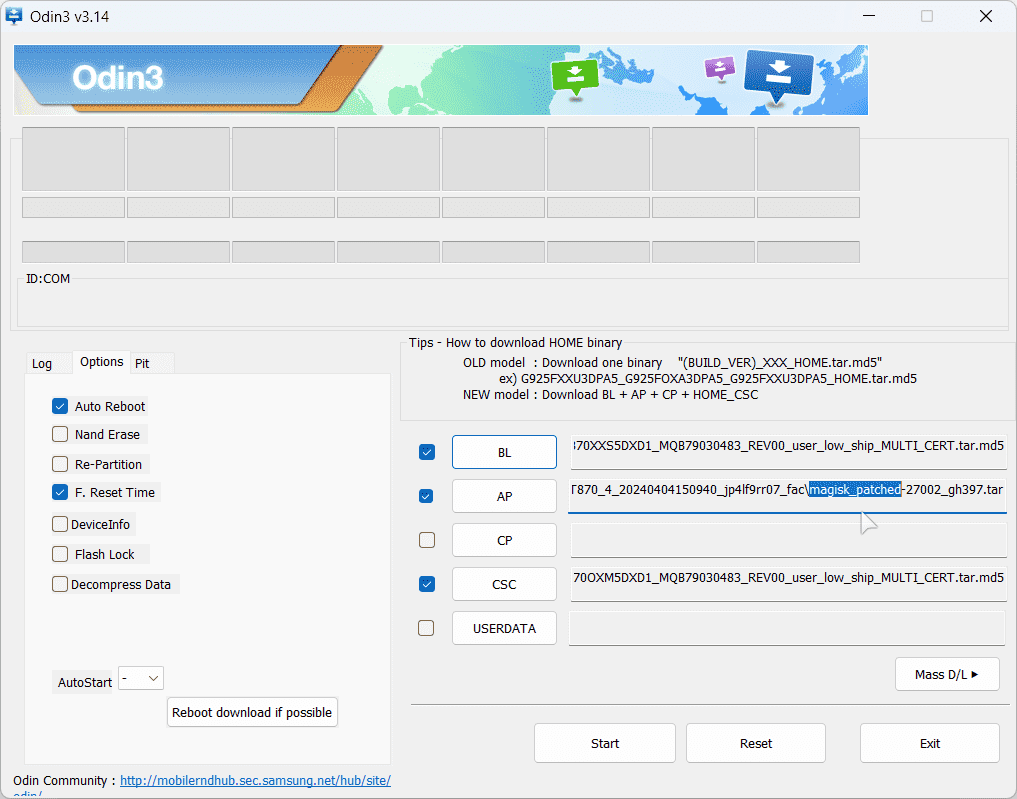
Task: Uncheck the BL file checkbox
Action: tap(427, 452)
